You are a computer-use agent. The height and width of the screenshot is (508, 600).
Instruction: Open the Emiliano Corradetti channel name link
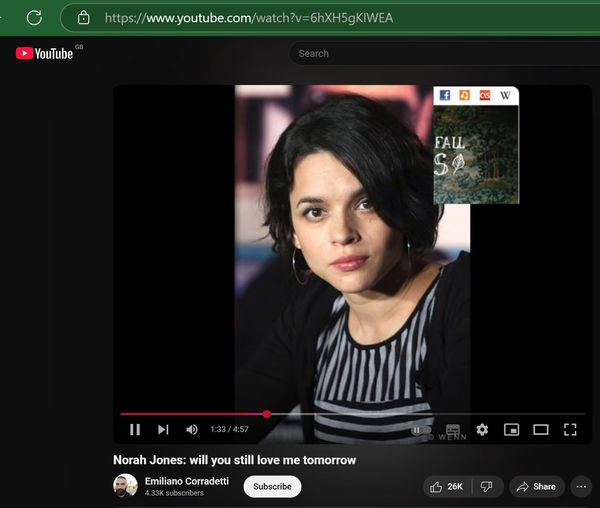187,481
